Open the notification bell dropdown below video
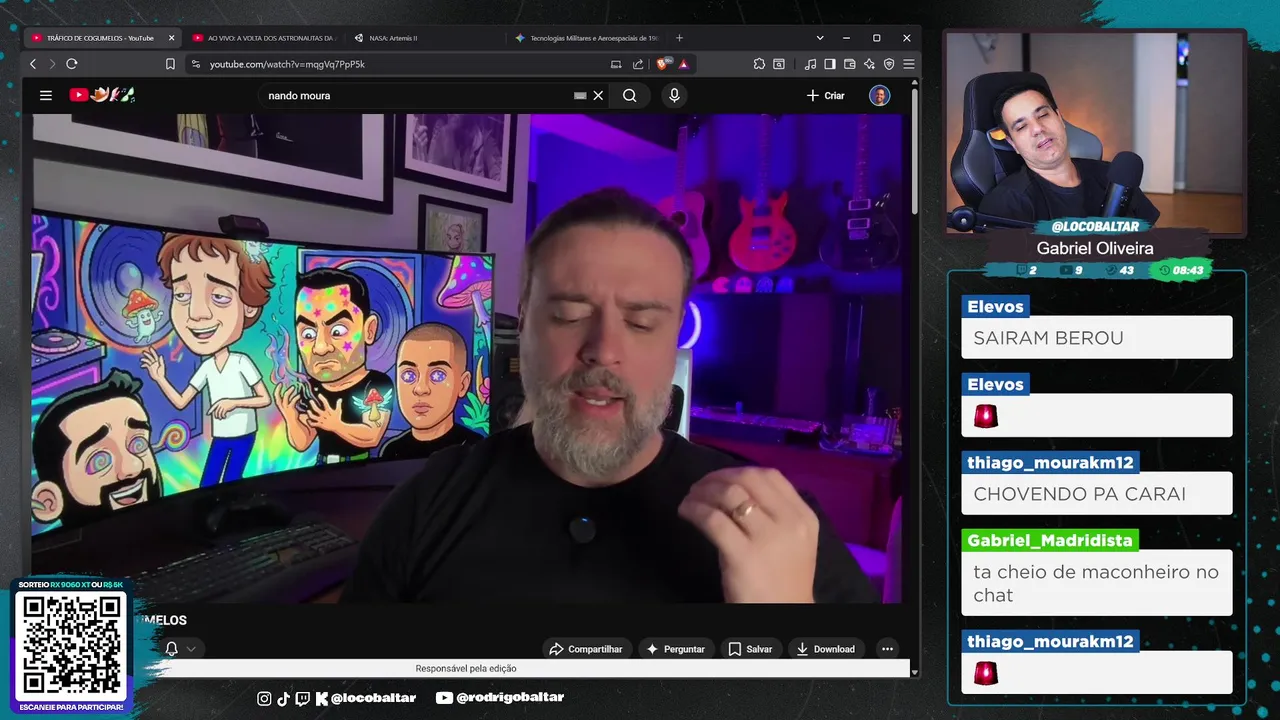 [180, 649]
